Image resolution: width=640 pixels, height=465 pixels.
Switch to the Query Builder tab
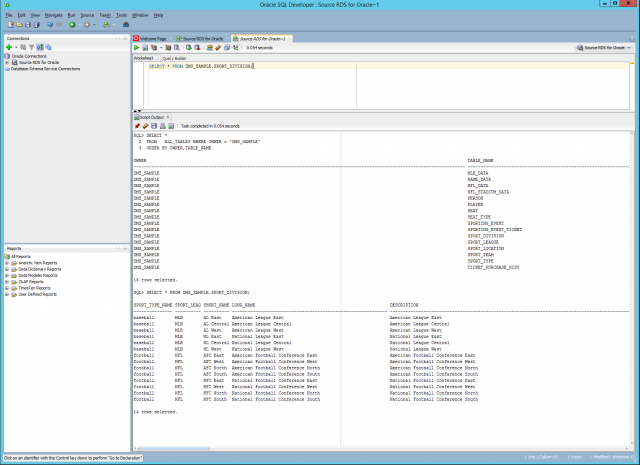pyautogui.click(x=174, y=58)
